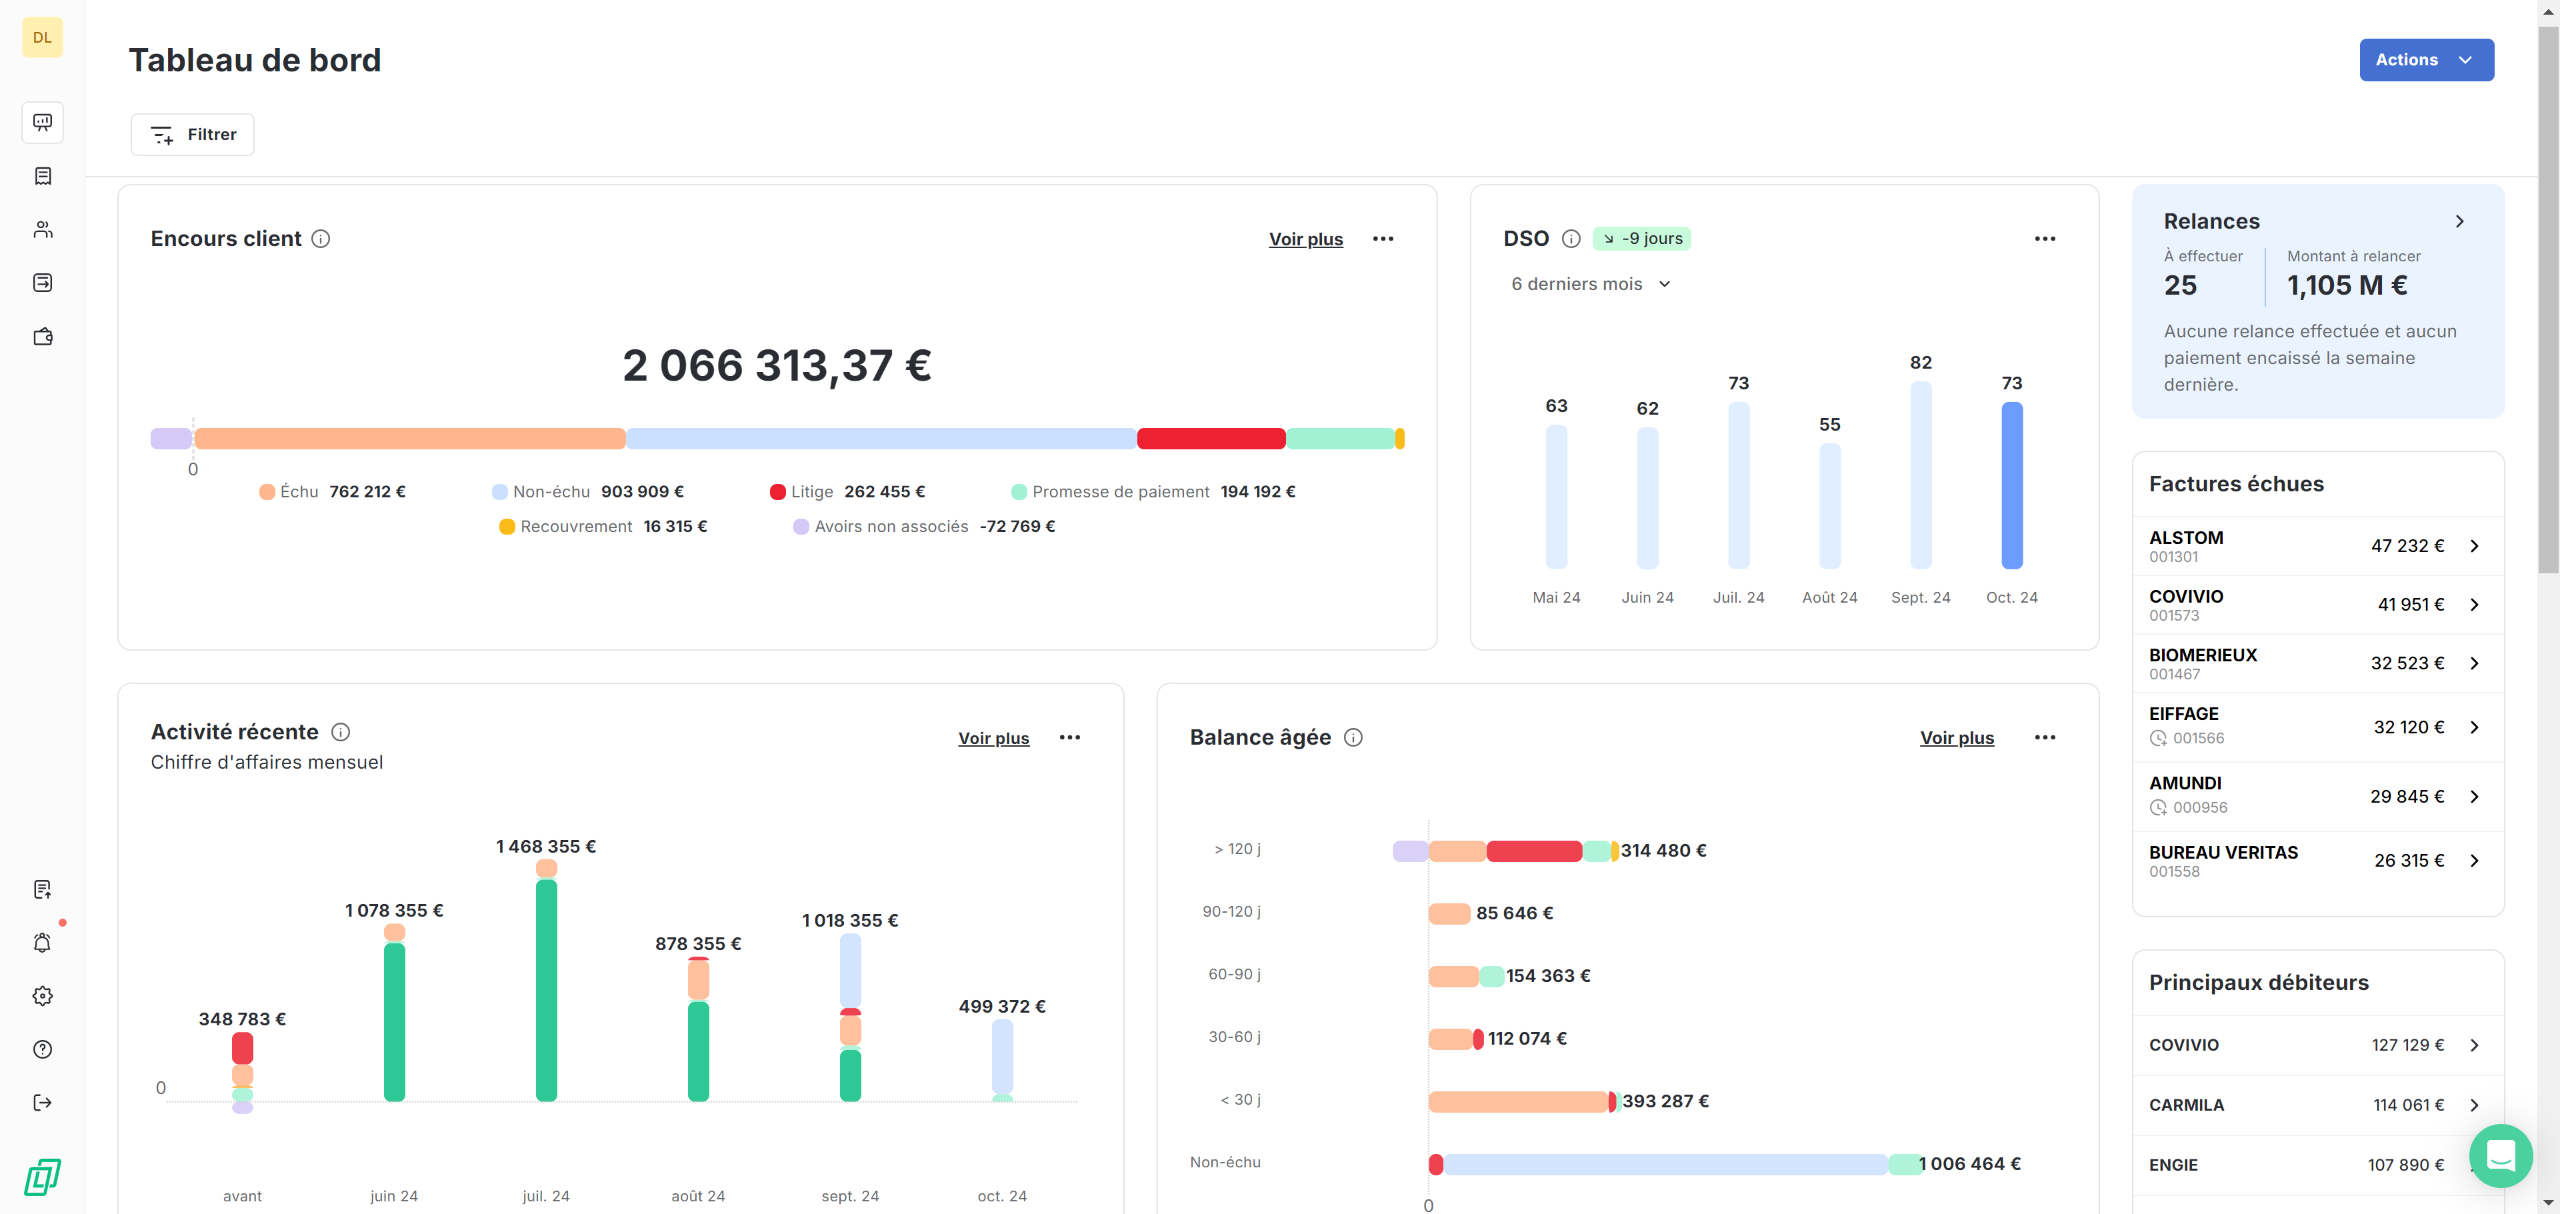2560x1214 pixels.
Task: Click the Oct. 24 DSO bar
Action: tap(2011, 486)
